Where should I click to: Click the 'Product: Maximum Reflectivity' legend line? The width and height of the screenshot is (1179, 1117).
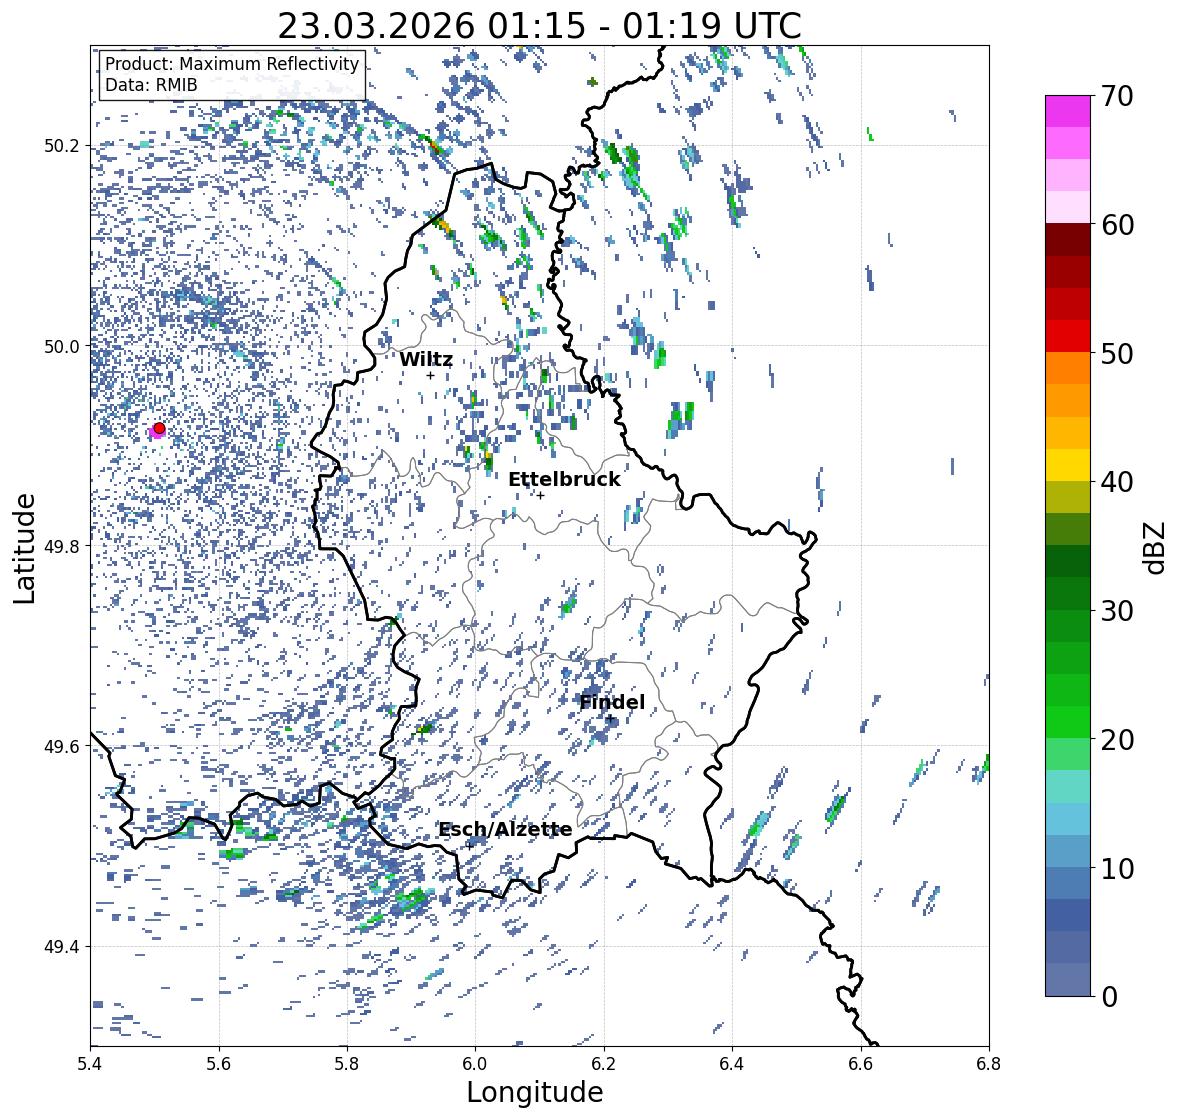coord(232,64)
